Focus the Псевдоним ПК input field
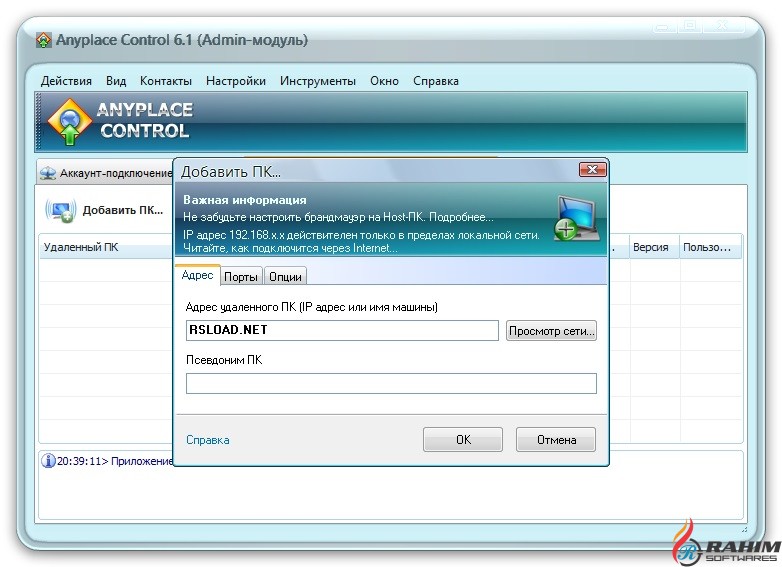Image resolution: width=782 pixels, height=567 pixels. pos(391,383)
